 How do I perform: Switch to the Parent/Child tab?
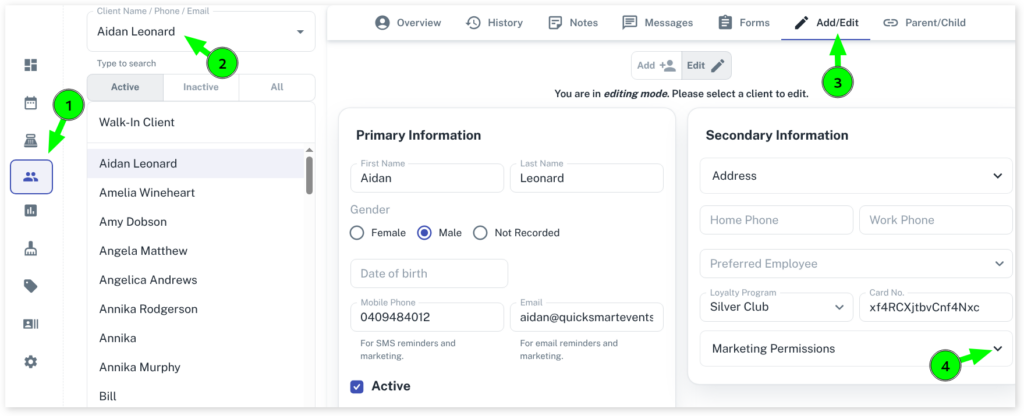[923, 22]
